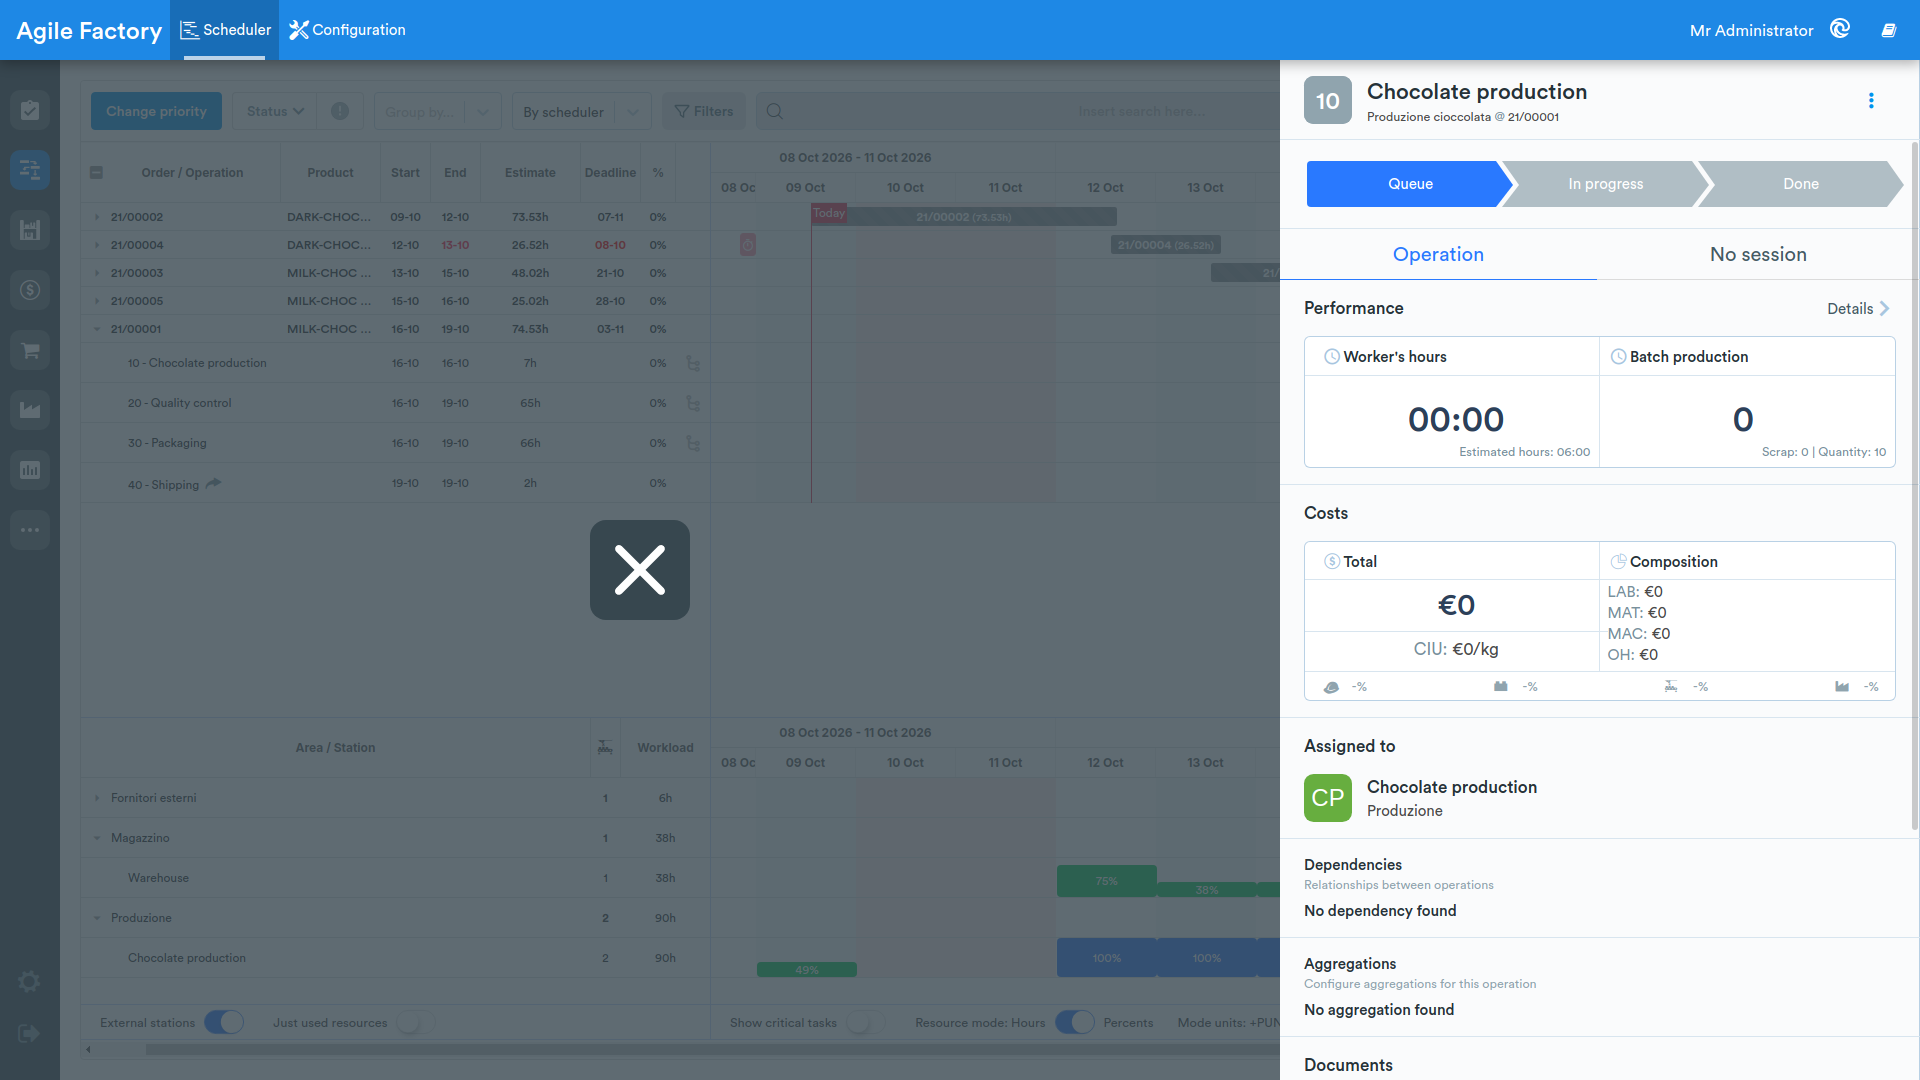
Task: Toggle the select-all orders checkbox
Action: tap(96, 172)
